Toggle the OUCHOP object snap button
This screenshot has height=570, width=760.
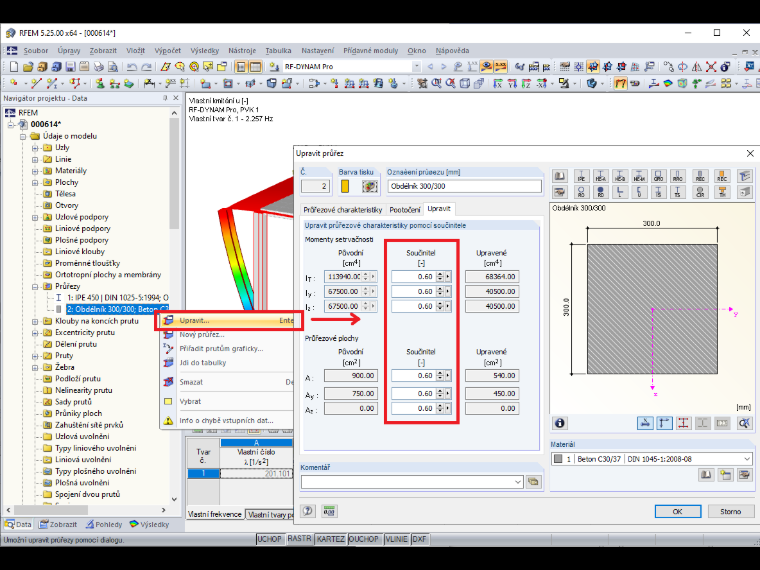(x=364, y=539)
